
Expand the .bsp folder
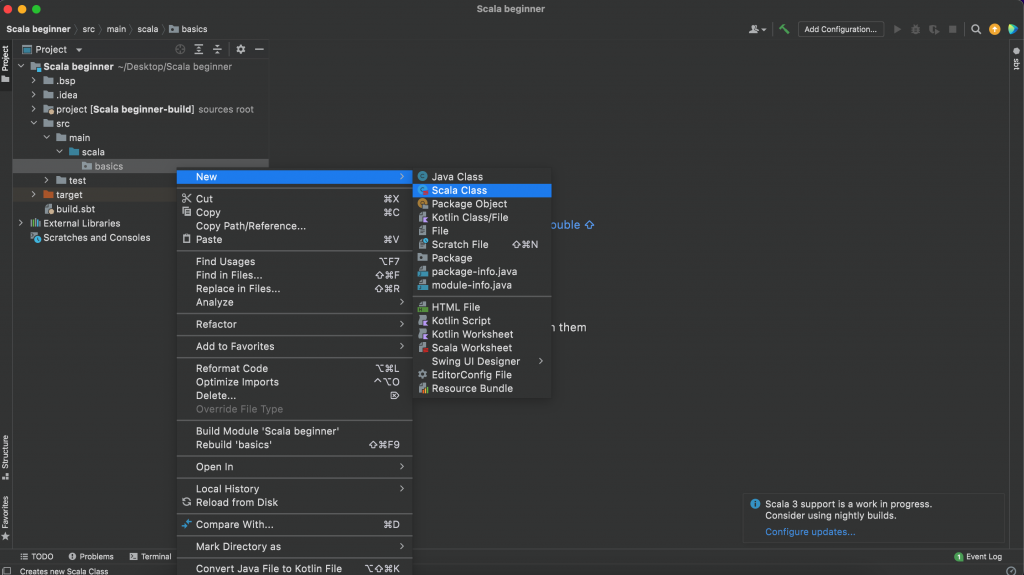click(x=34, y=80)
